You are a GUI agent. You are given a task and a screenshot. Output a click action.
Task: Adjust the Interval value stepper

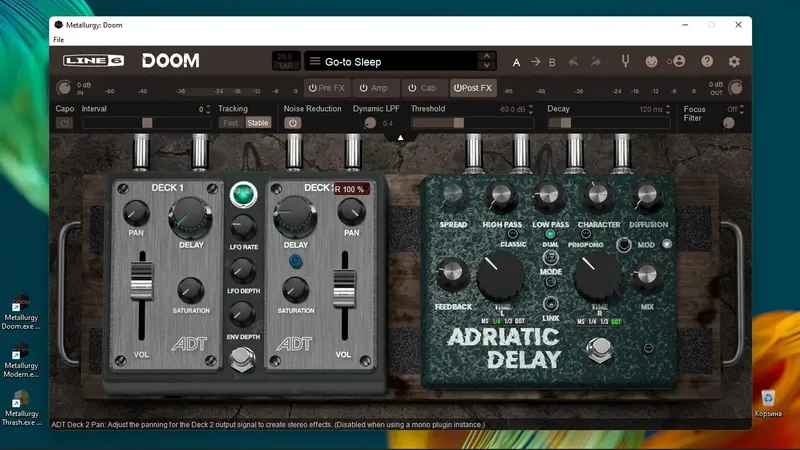208,109
